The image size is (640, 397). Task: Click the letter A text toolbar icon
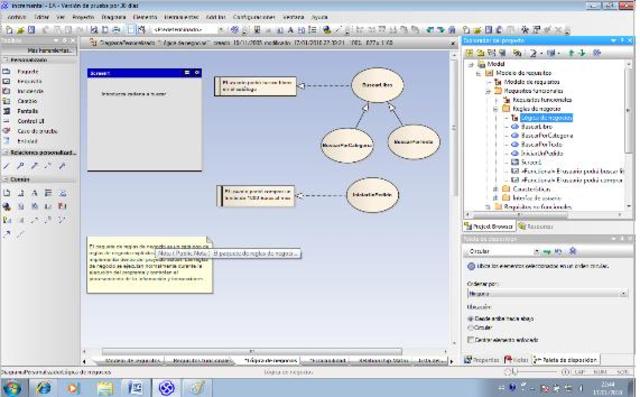click(x=291, y=30)
